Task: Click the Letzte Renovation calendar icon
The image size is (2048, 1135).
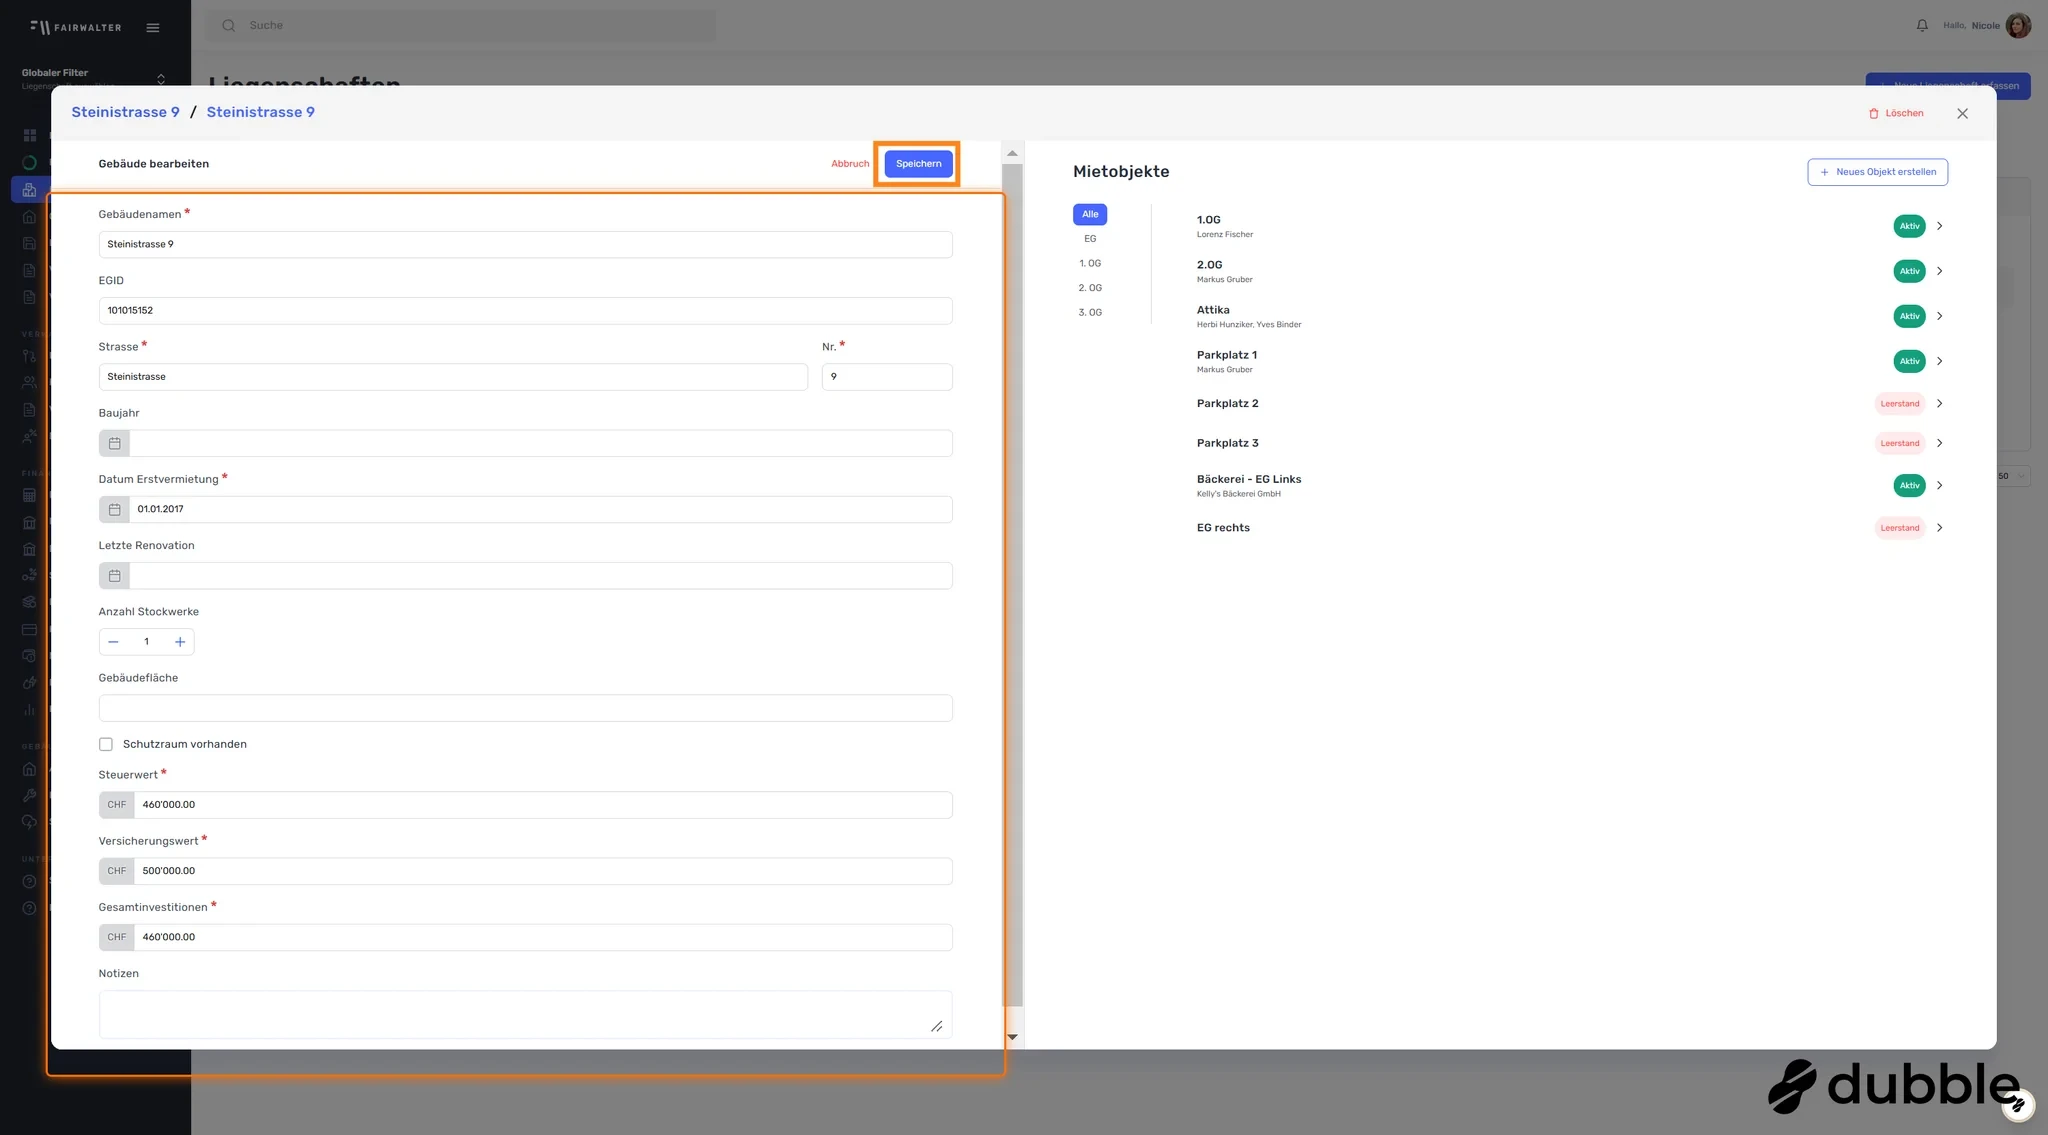Action: [x=114, y=576]
